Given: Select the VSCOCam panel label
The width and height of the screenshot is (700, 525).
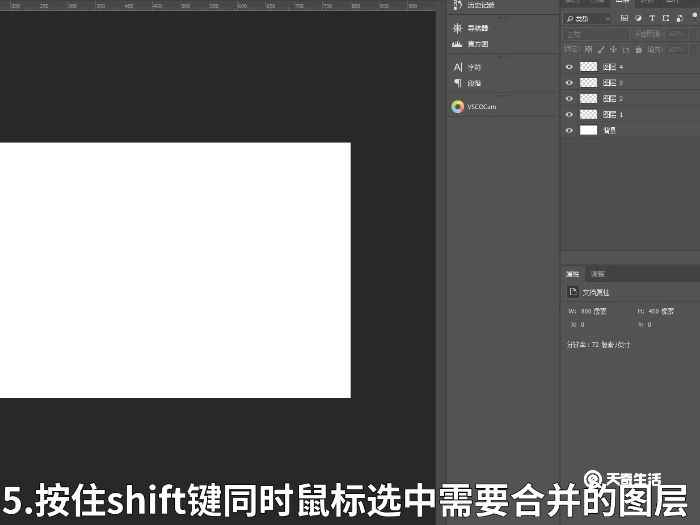Looking at the screenshot, I should click(x=482, y=107).
